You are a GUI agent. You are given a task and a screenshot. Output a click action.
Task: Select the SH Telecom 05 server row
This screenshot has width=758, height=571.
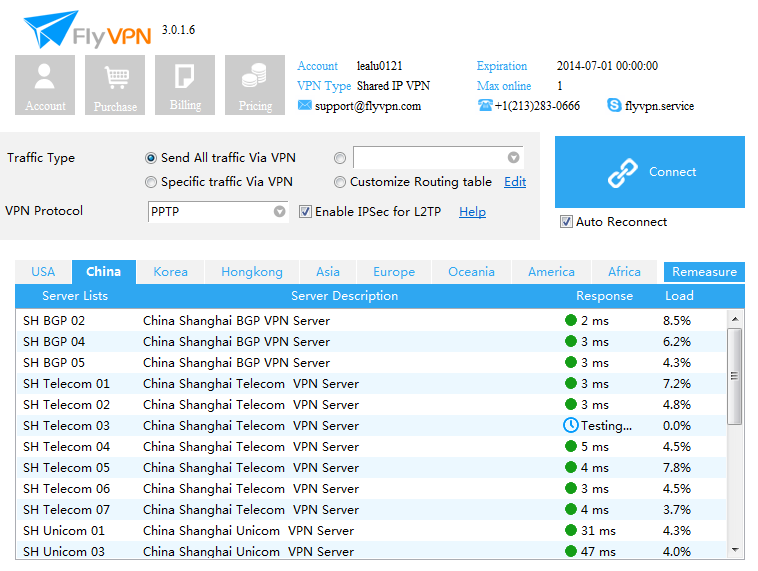pos(371,467)
